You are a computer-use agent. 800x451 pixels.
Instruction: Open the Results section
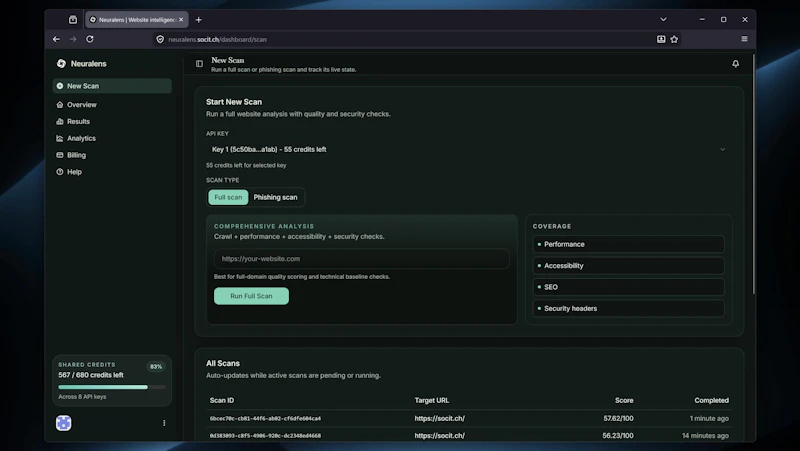(x=78, y=121)
